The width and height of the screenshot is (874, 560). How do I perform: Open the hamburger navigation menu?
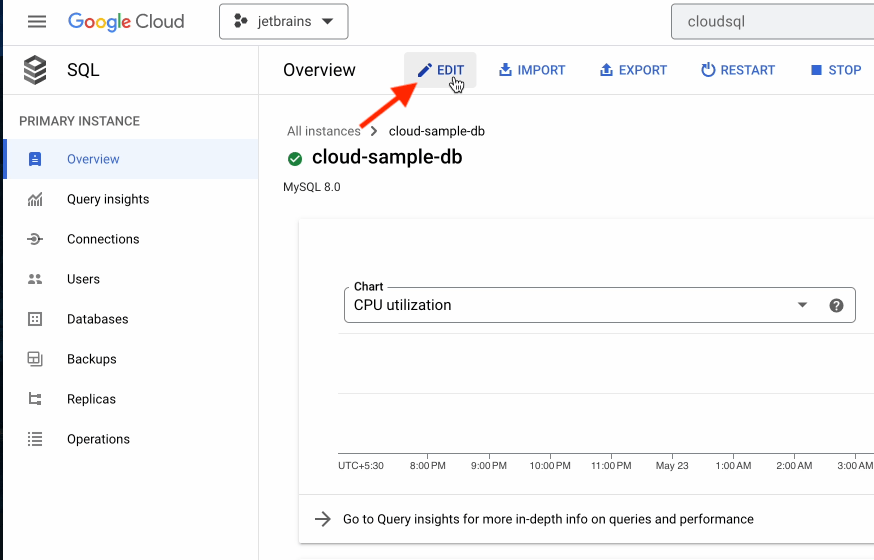click(x=37, y=21)
